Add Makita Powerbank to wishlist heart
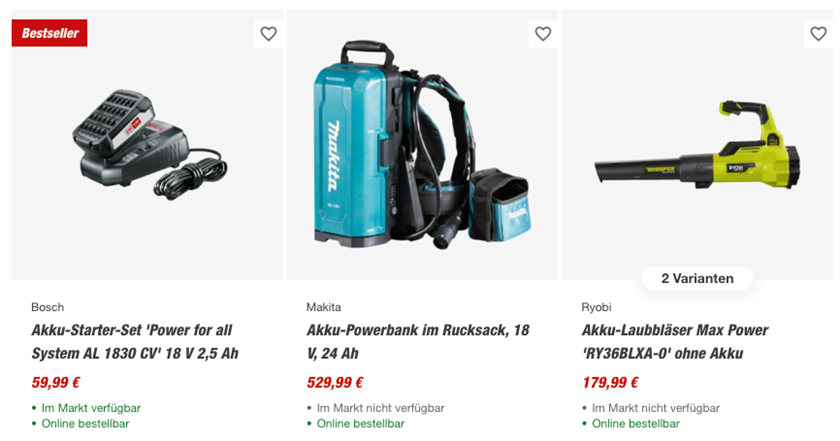The image size is (840, 441). point(543,34)
